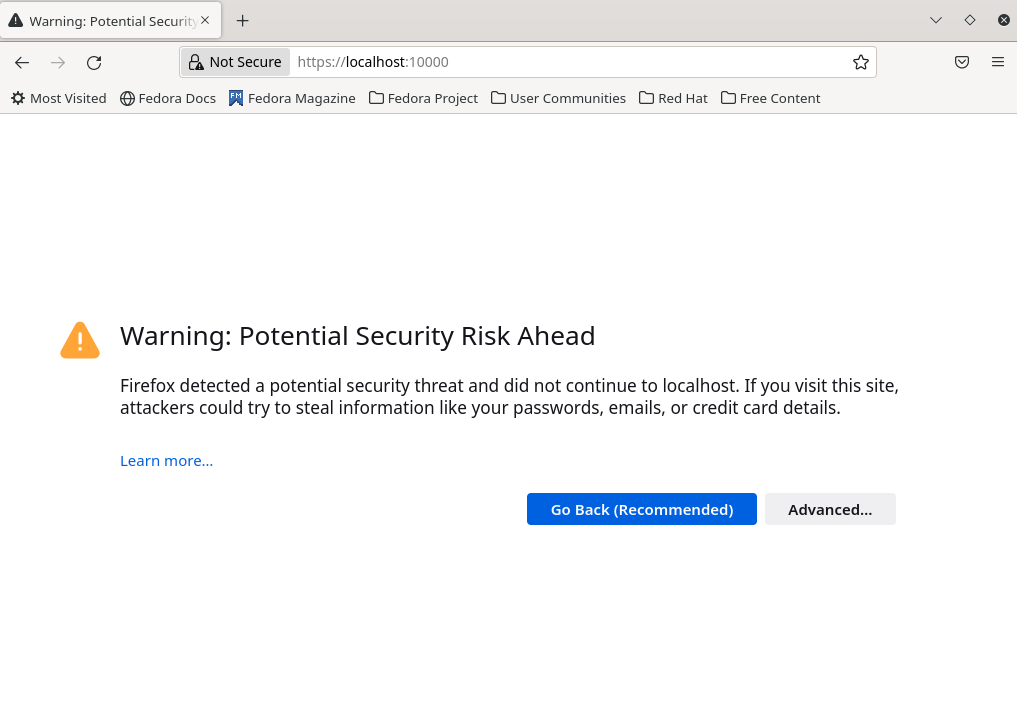
Task: Open a new tab with plus icon
Action: [242, 20]
